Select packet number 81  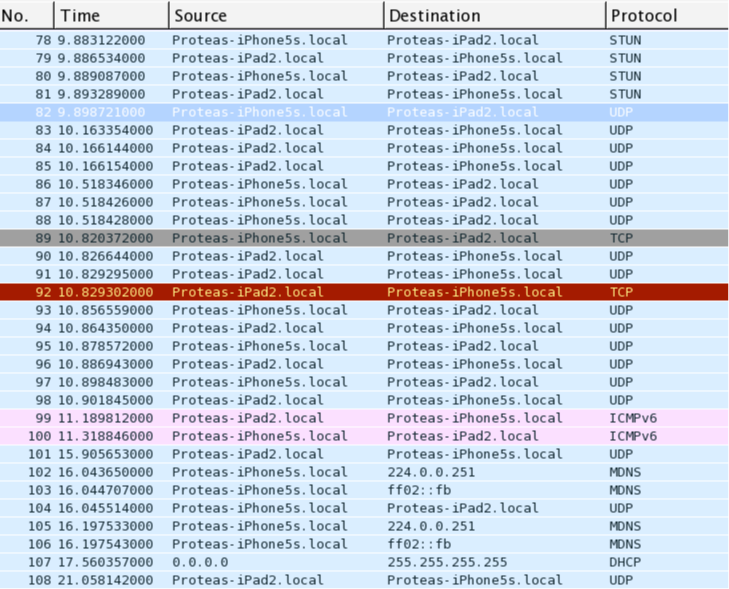click(x=43, y=94)
